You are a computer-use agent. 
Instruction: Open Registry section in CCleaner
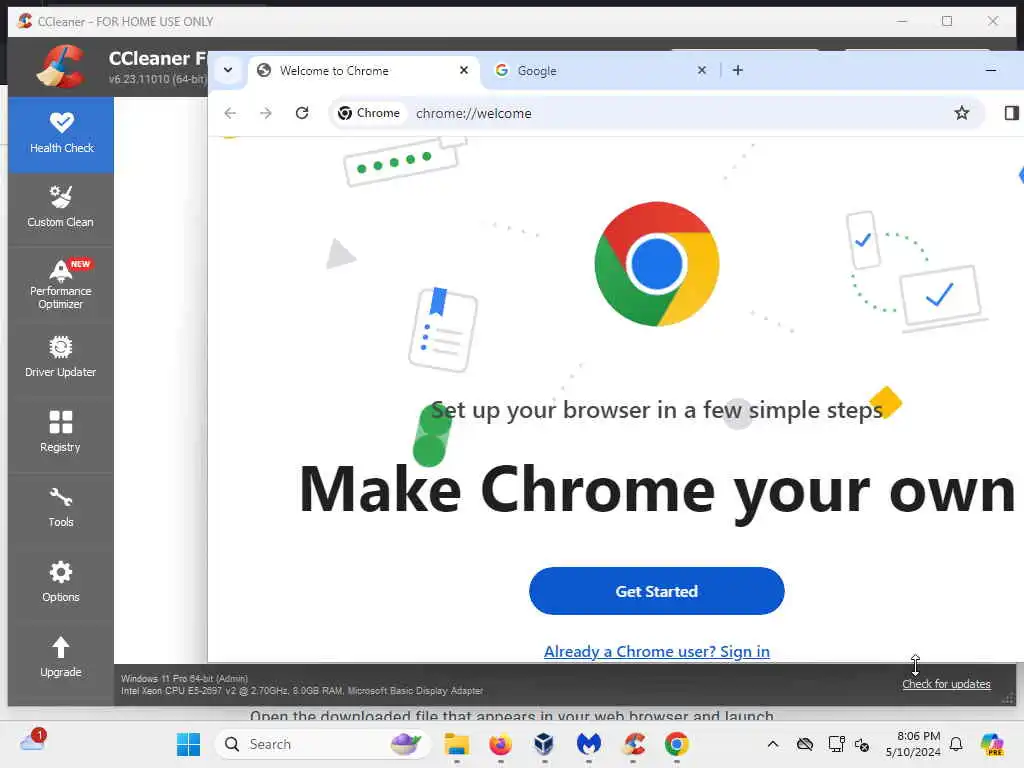pyautogui.click(x=61, y=432)
